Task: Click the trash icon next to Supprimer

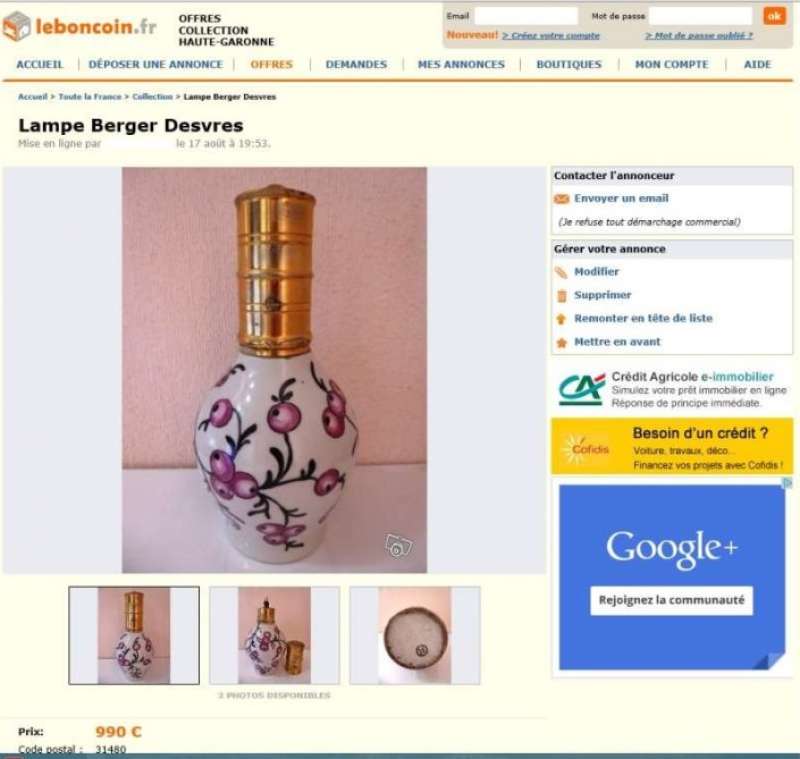Action: pyautogui.click(x=562, y=296)
